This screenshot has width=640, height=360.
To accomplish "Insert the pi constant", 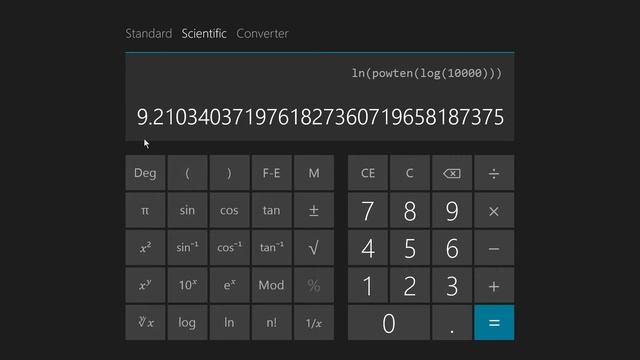I will (x=145, y=210).
